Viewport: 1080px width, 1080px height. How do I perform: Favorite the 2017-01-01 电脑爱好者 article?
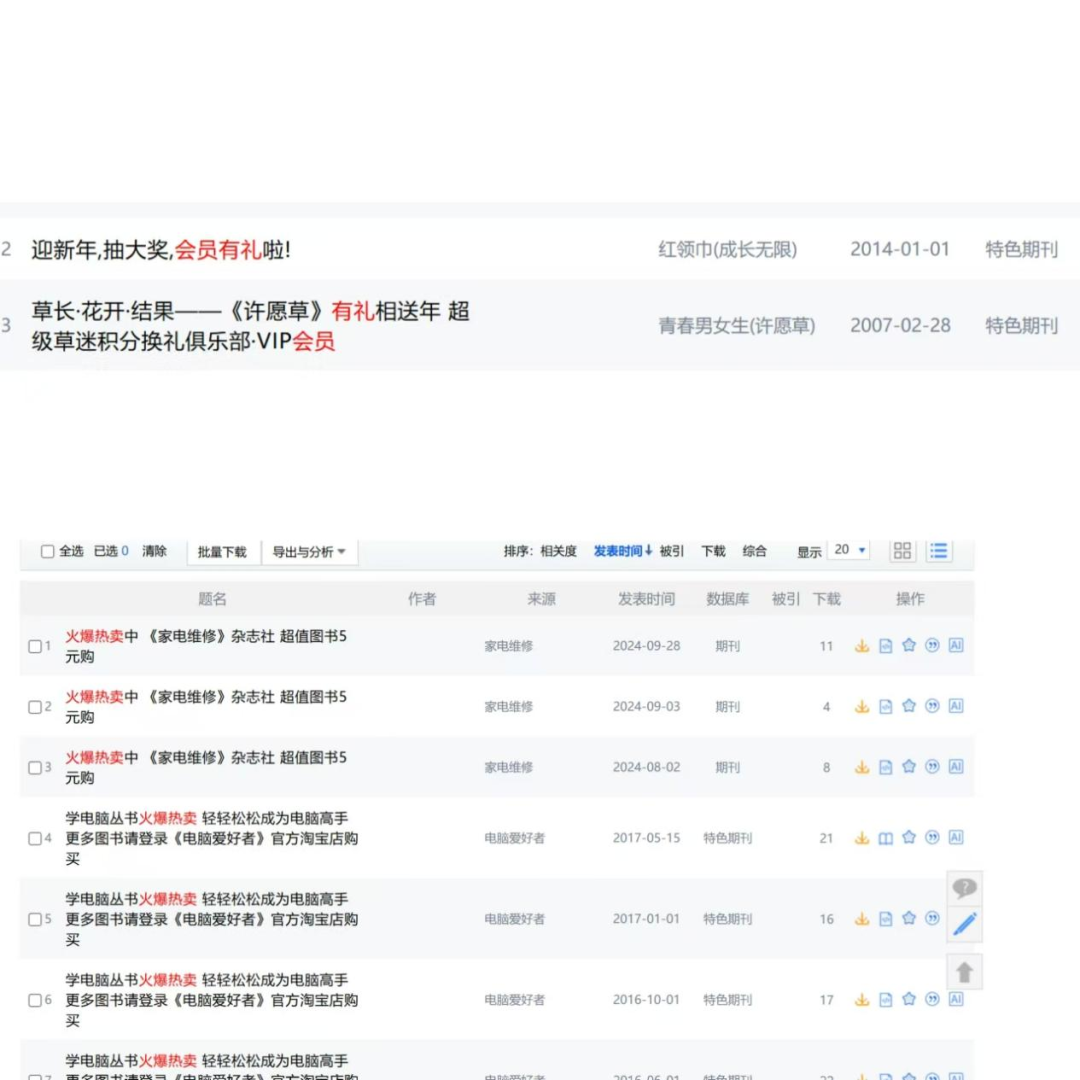tap(909, 918)
